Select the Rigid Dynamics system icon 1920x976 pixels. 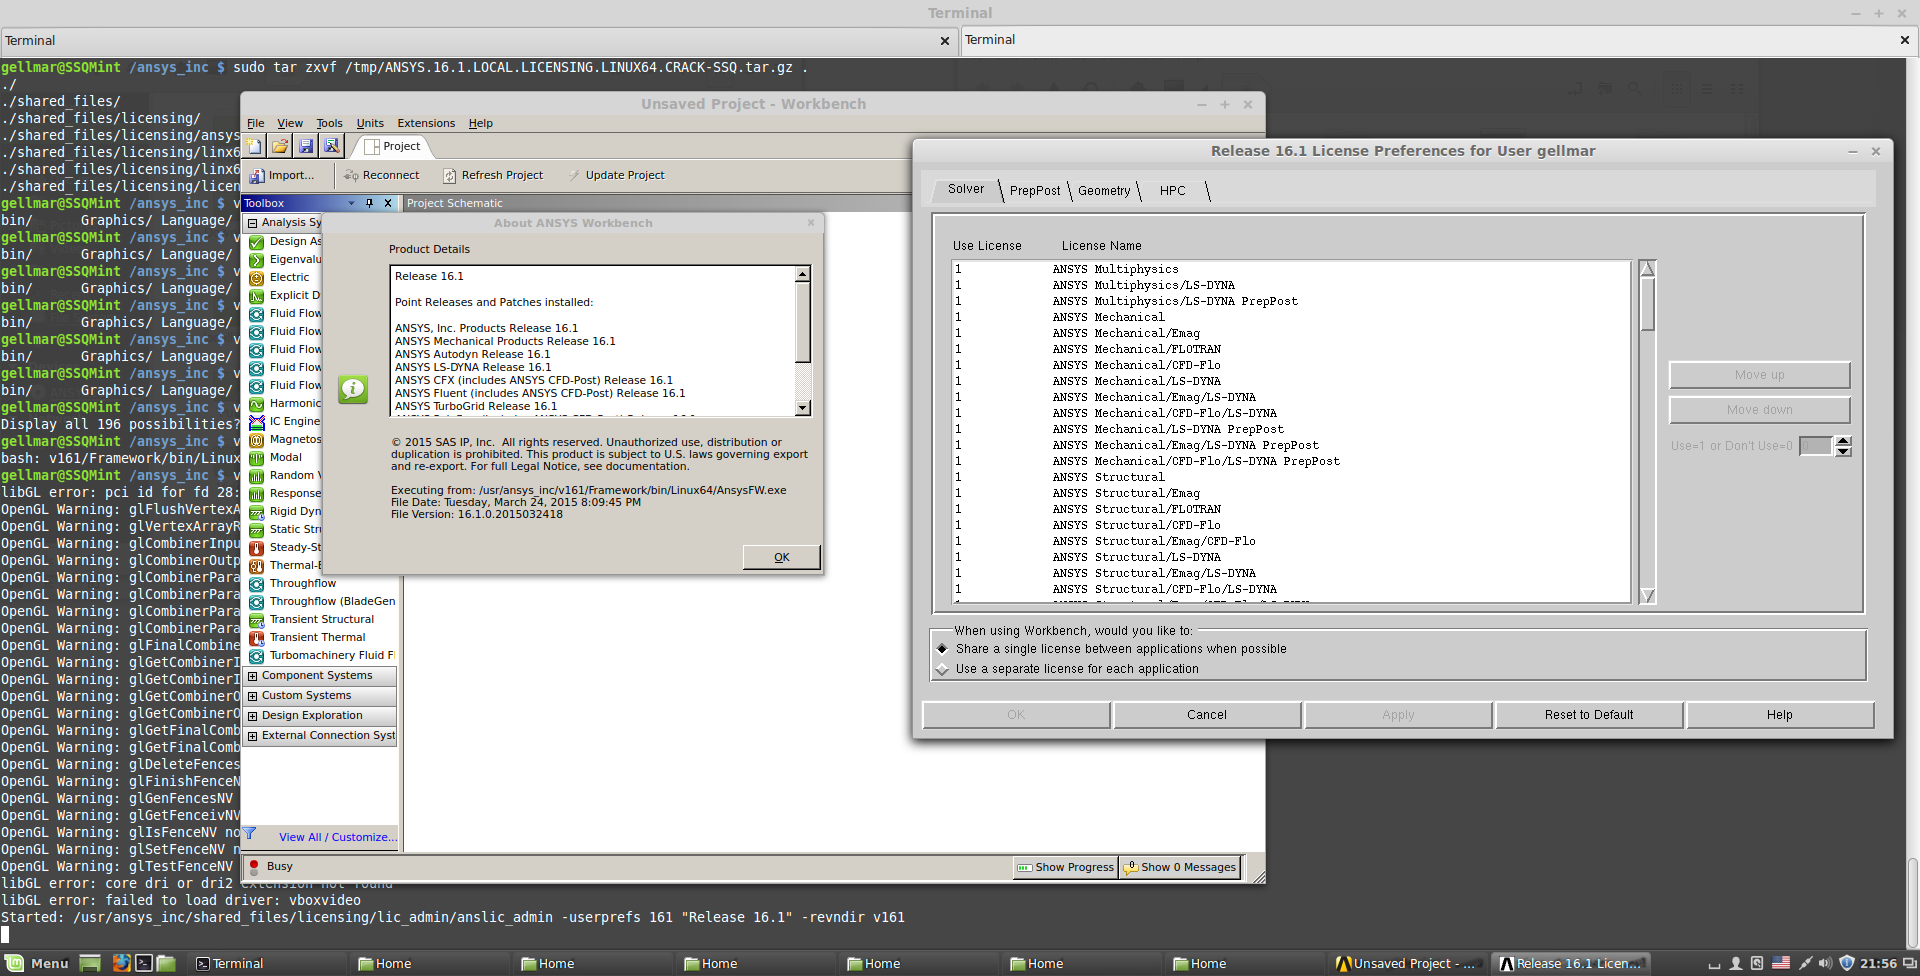256,512
